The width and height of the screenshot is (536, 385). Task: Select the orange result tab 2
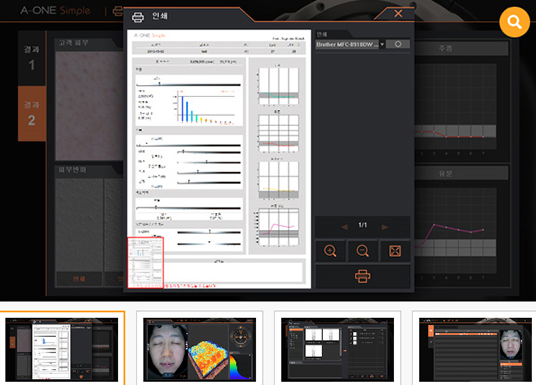(x=32, y=114)
